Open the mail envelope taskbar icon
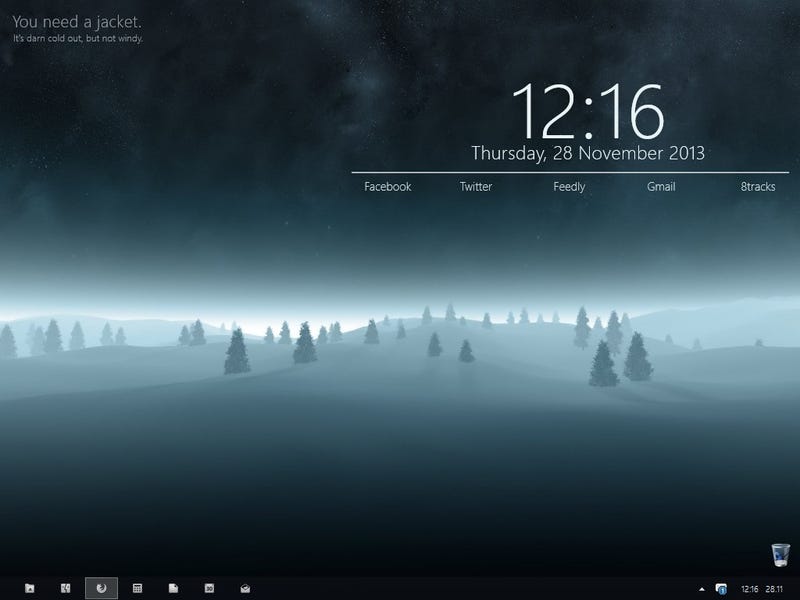 [245, 588]
